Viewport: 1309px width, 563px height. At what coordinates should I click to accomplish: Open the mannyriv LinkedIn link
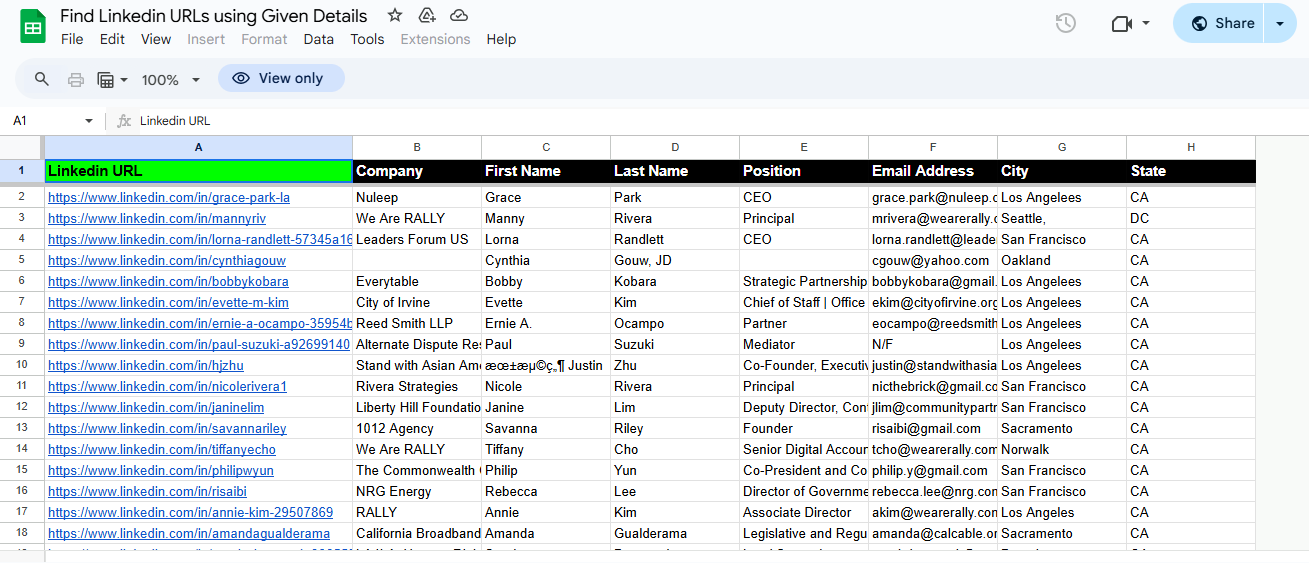pos(157,219)
